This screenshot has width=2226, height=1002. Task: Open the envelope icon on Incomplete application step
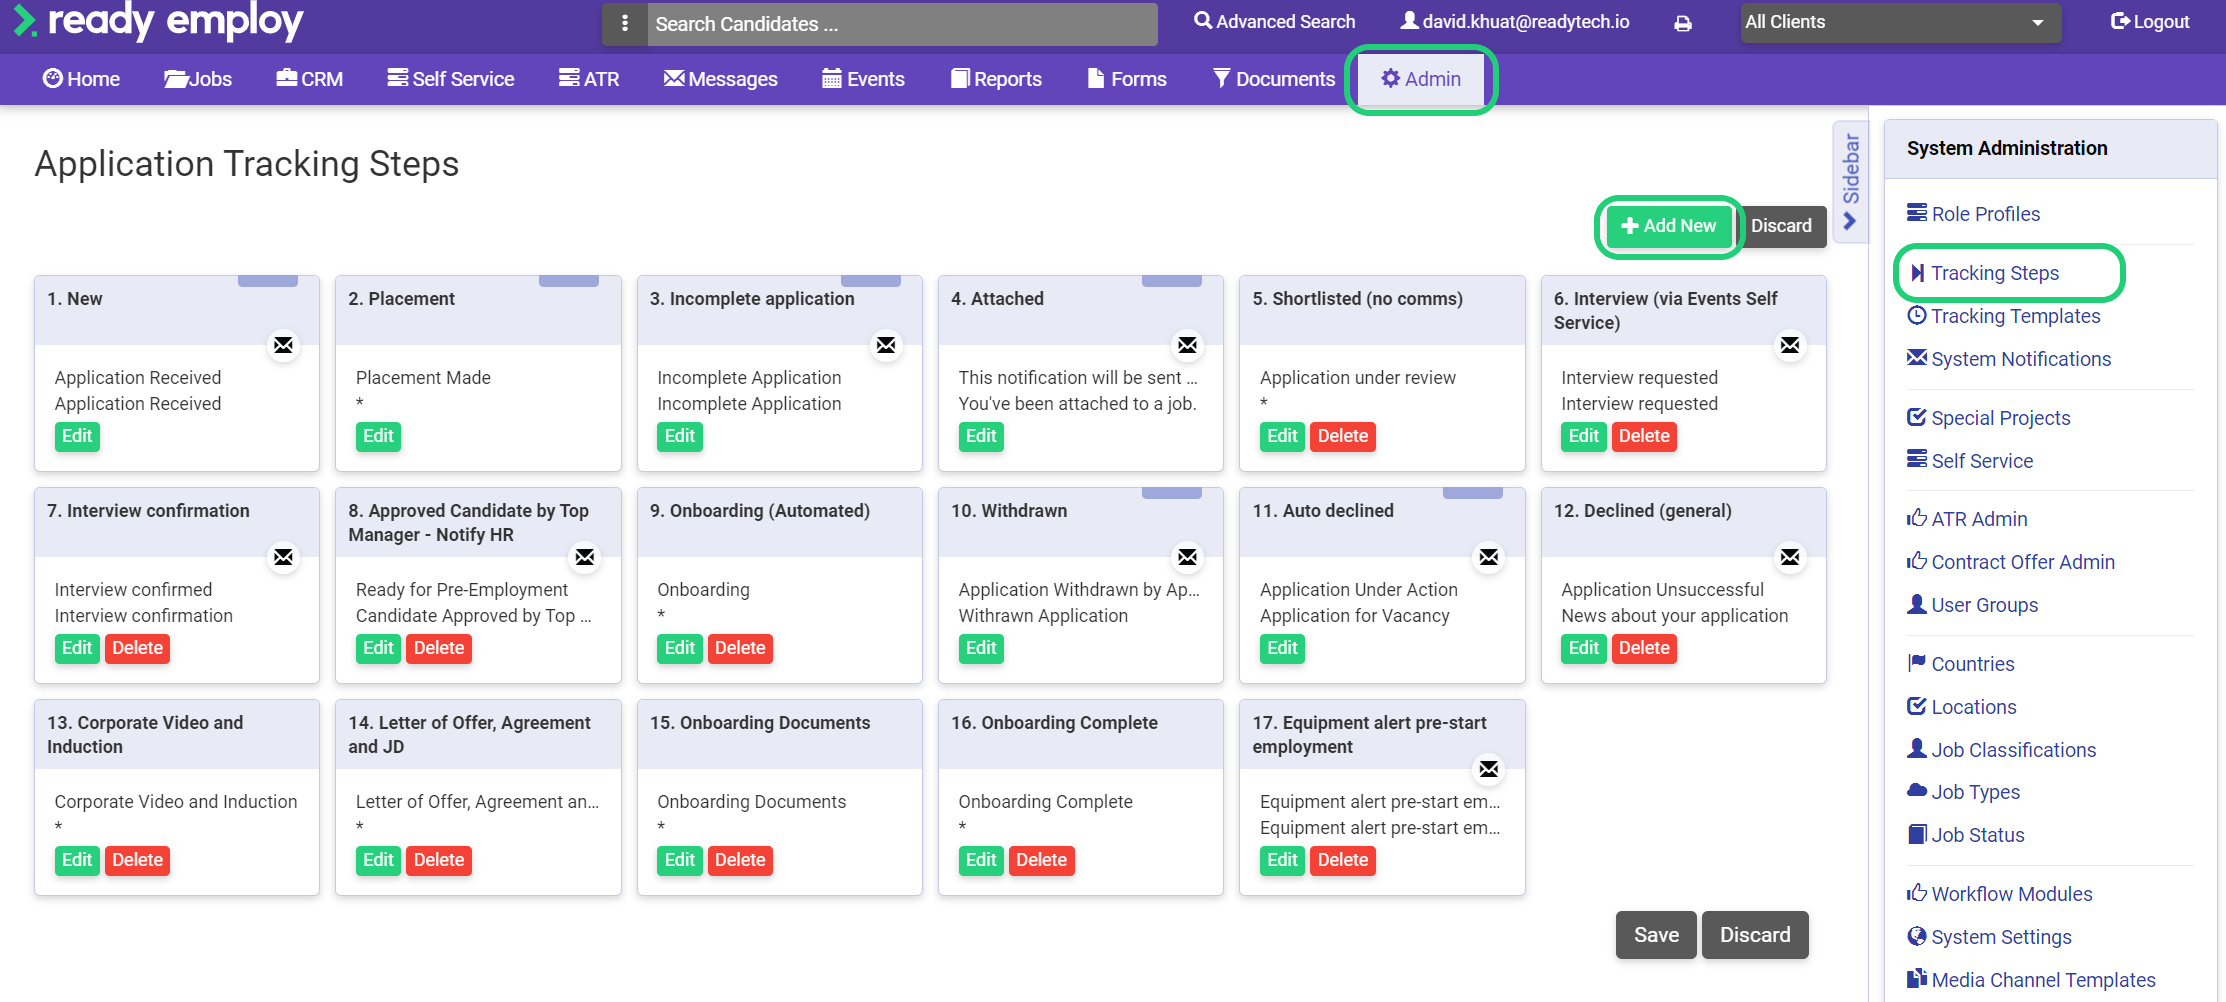(886, 344)
